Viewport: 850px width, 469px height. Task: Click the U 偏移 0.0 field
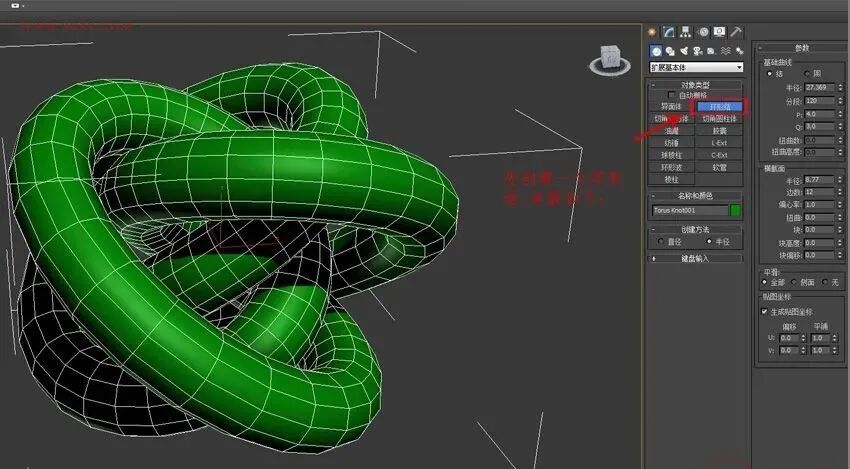788,338
